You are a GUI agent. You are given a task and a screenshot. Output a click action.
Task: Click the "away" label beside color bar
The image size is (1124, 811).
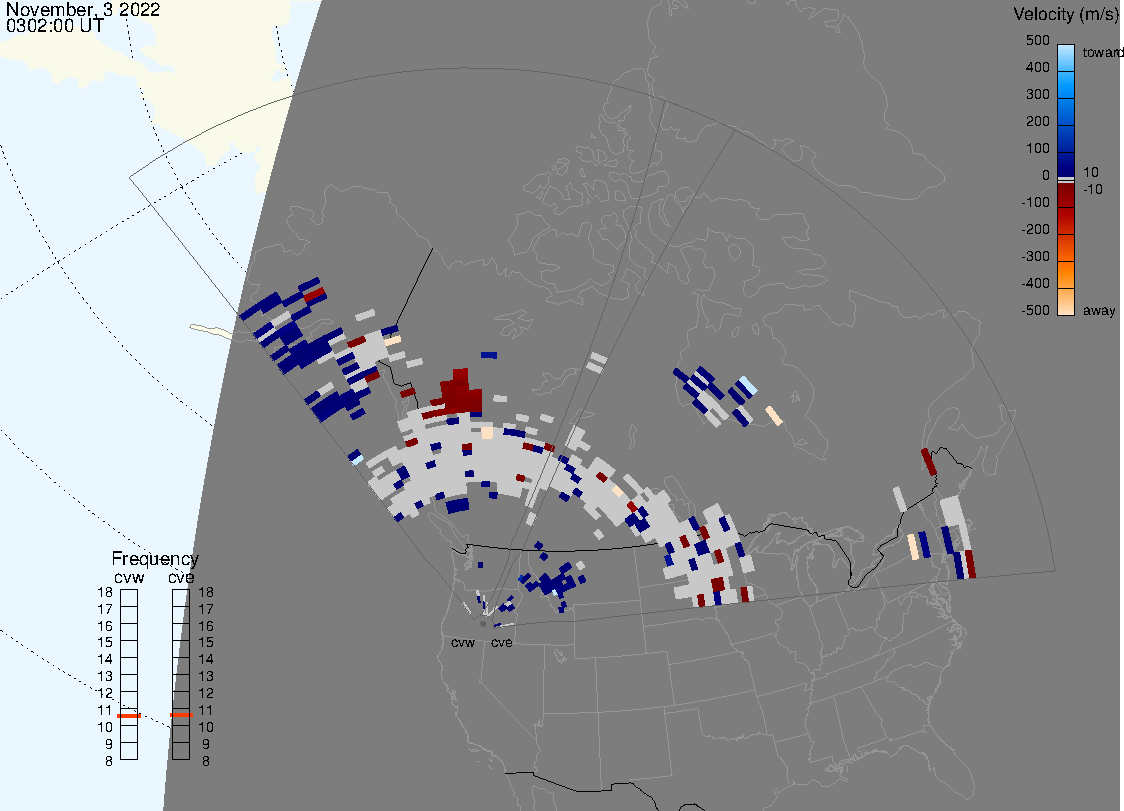(x=1099, y=311)
